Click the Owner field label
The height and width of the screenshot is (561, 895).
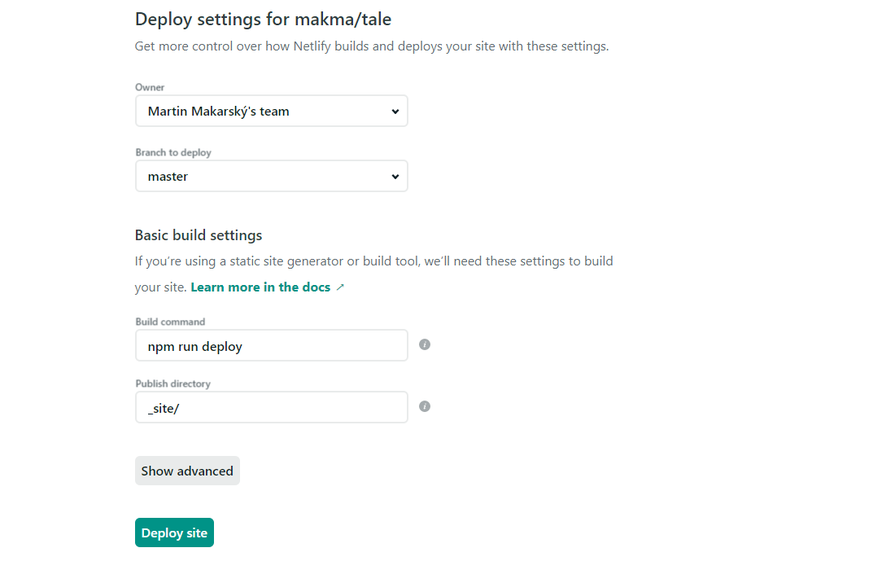tap(150, 88)
